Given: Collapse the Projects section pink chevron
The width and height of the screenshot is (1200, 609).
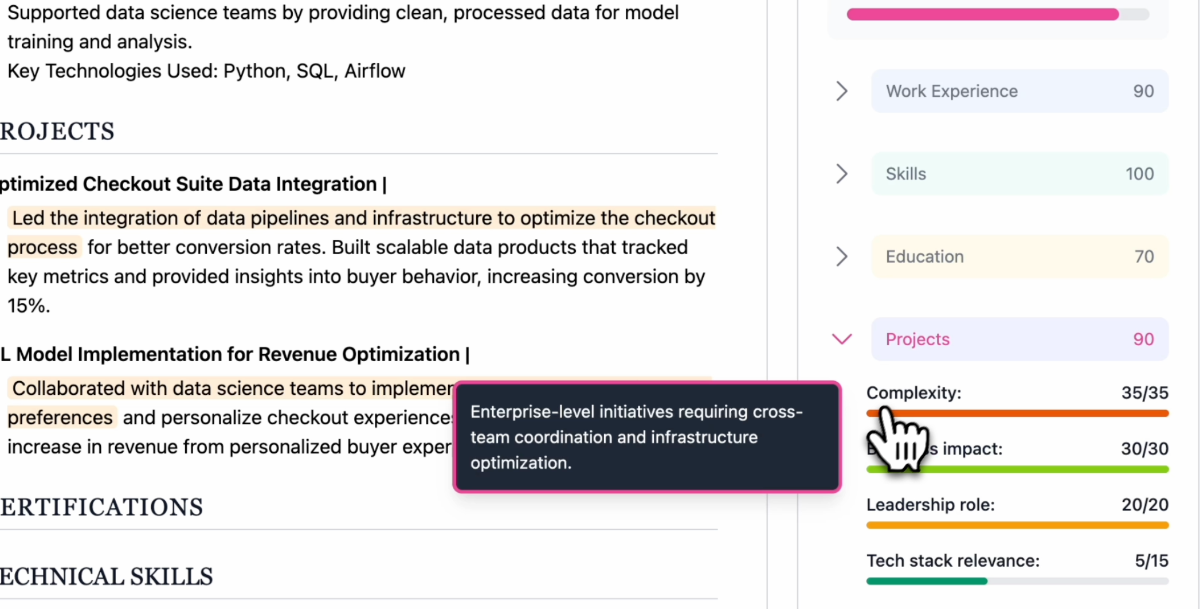Looking at the screenshot, I should coord(842,340).
